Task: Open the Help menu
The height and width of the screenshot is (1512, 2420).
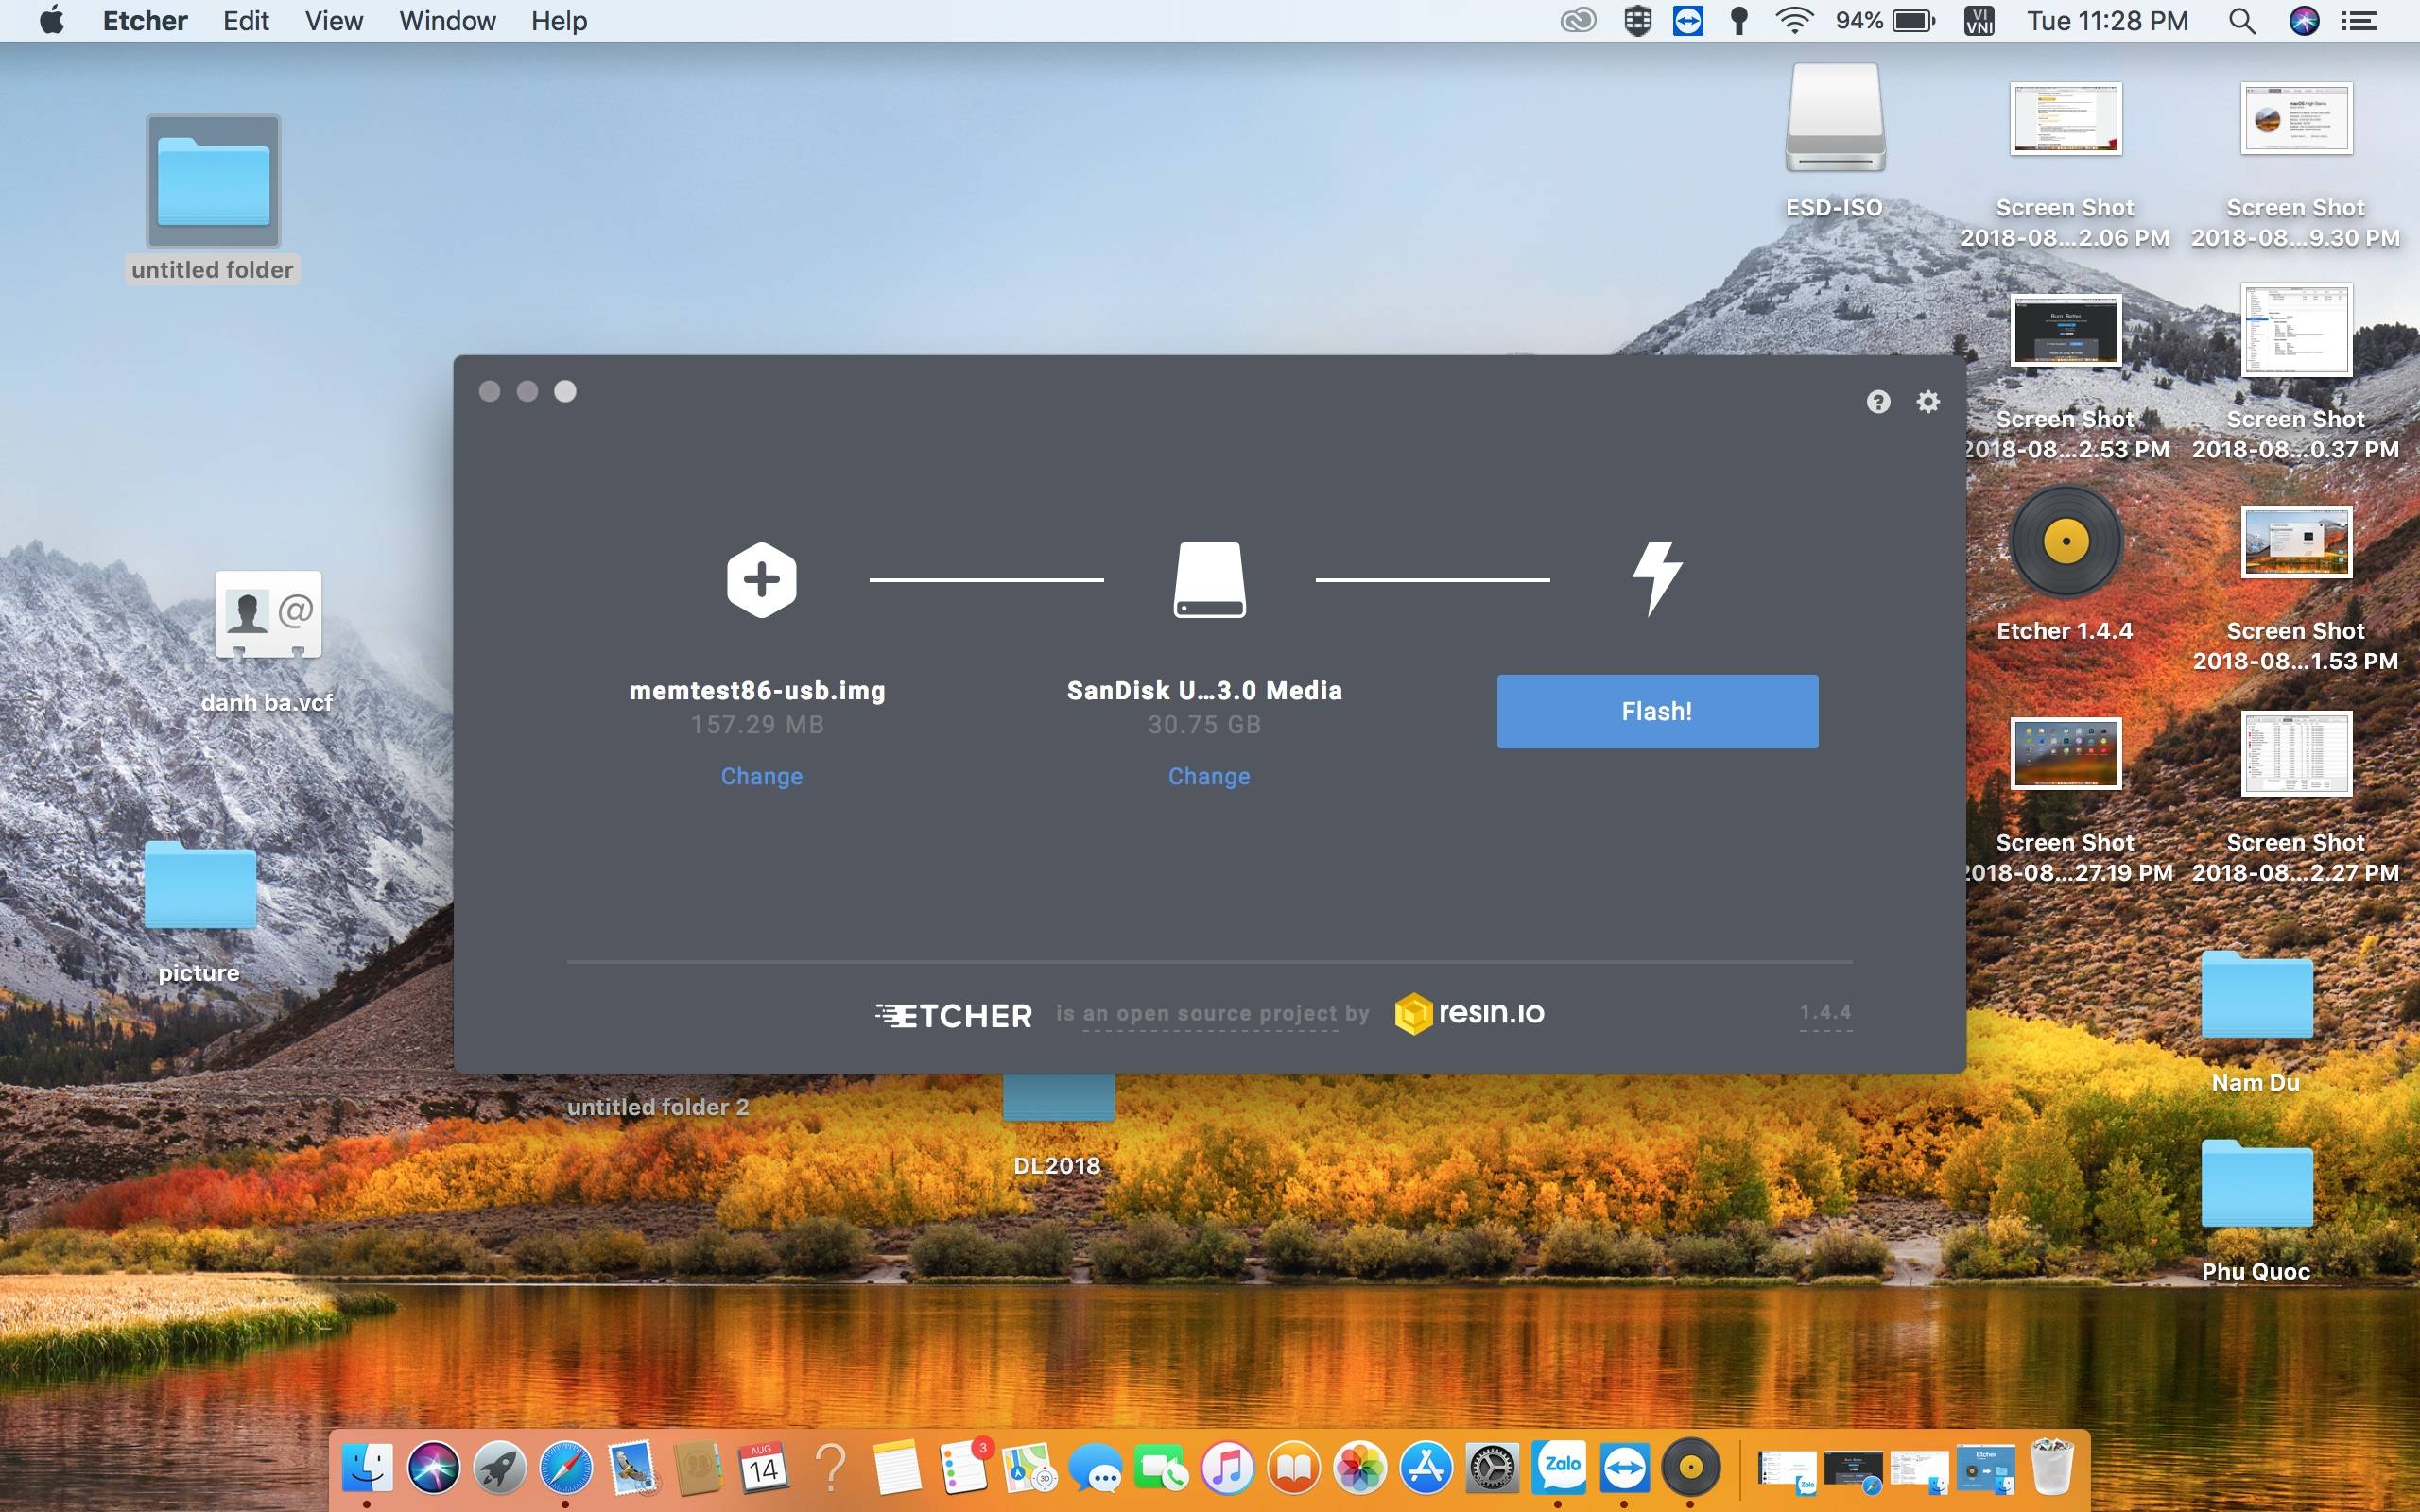Action: coord(559,21)
